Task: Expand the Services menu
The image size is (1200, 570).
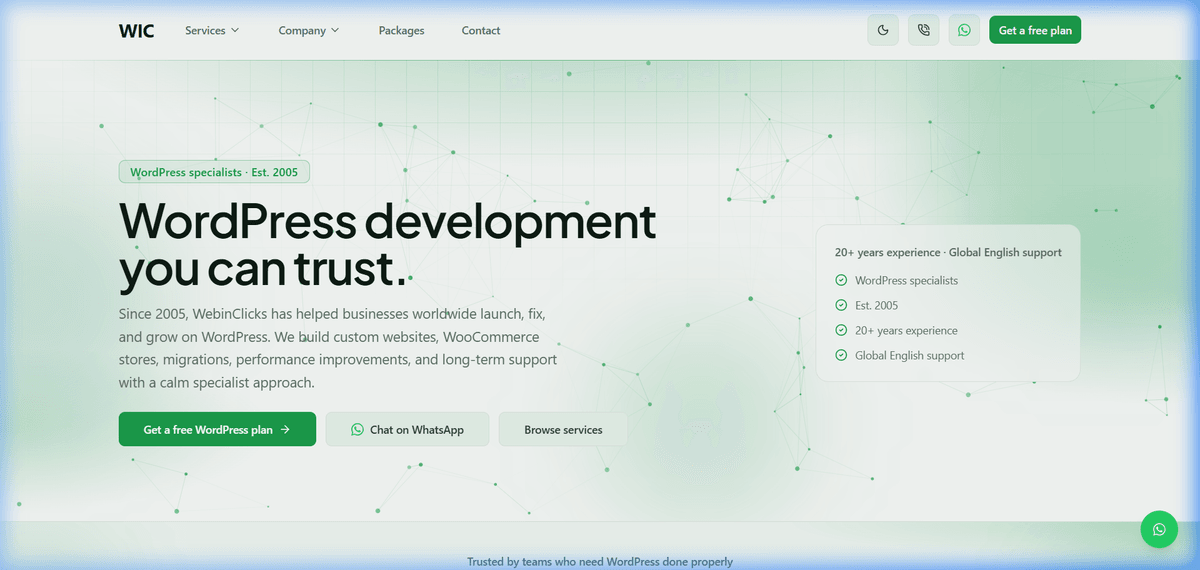Action: [212, 30]
